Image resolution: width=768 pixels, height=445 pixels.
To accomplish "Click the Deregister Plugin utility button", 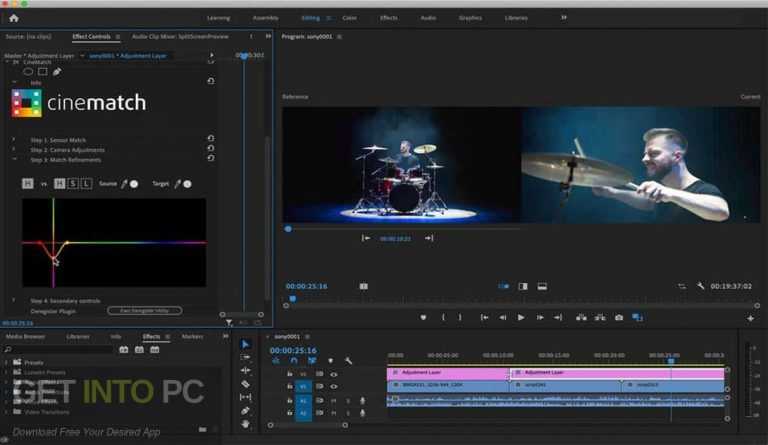I will click(x=144, y=310).
